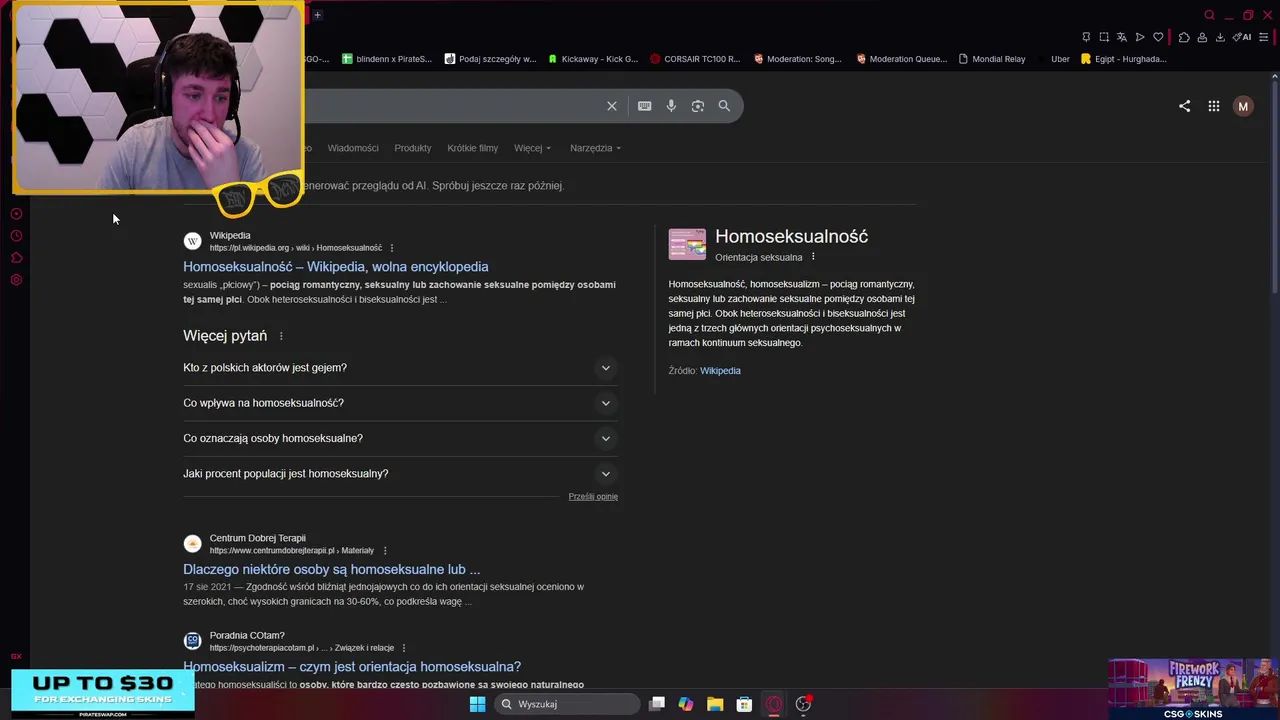Open three-dot menu beside Wikipedia result URL

pyautogui.click(x=392, y=248)
